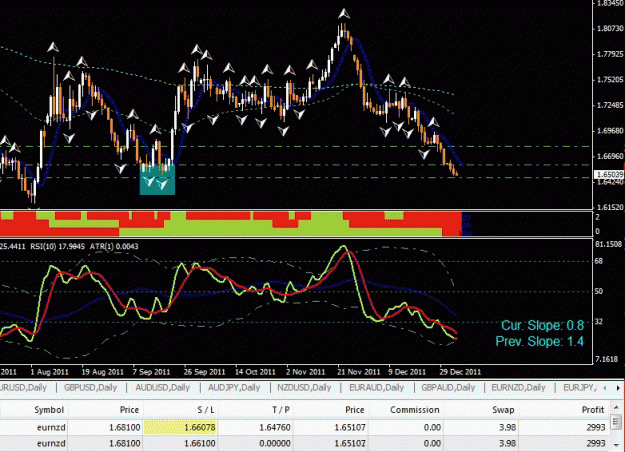
Task: Switch to the AUDUSD,Daily chart tab
Action: (x=162, y=387)
